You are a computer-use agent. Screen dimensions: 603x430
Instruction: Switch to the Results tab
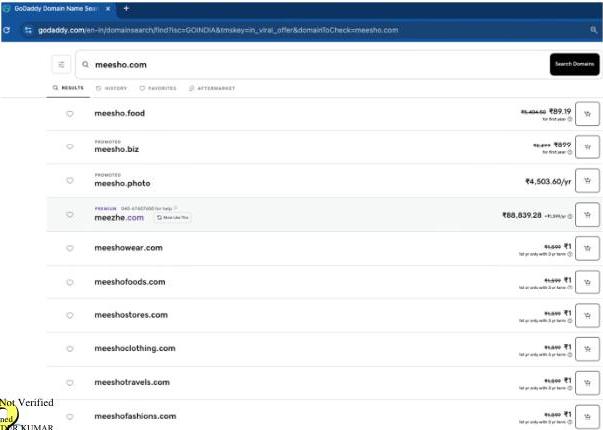(68, 88)
